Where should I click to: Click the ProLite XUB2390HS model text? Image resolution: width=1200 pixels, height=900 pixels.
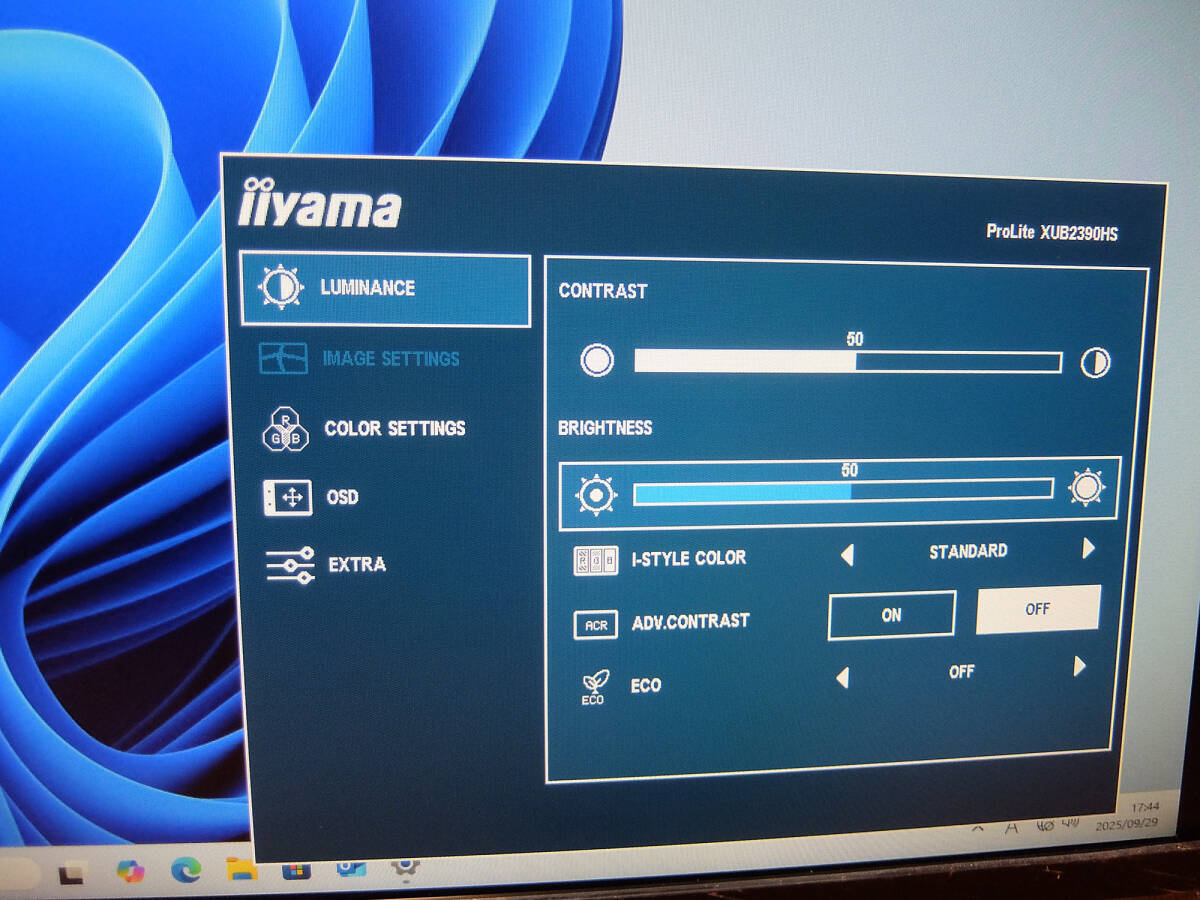click(x=1052, y=232)
